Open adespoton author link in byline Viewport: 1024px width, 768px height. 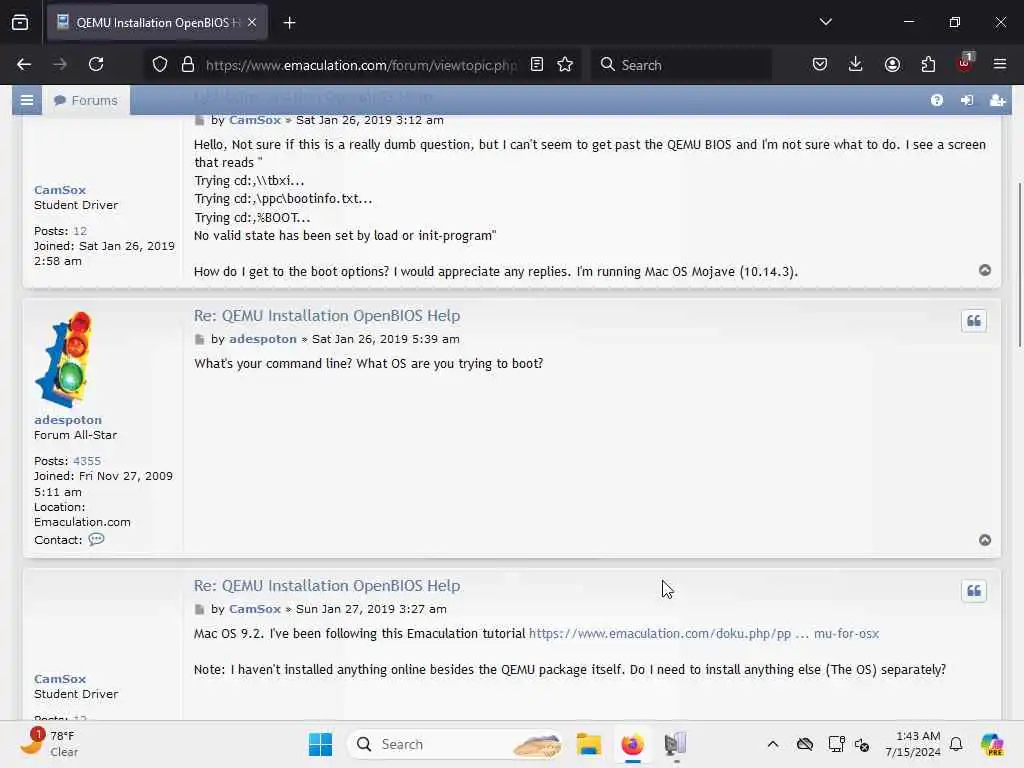pyautogui.click(x=263, y=339)
